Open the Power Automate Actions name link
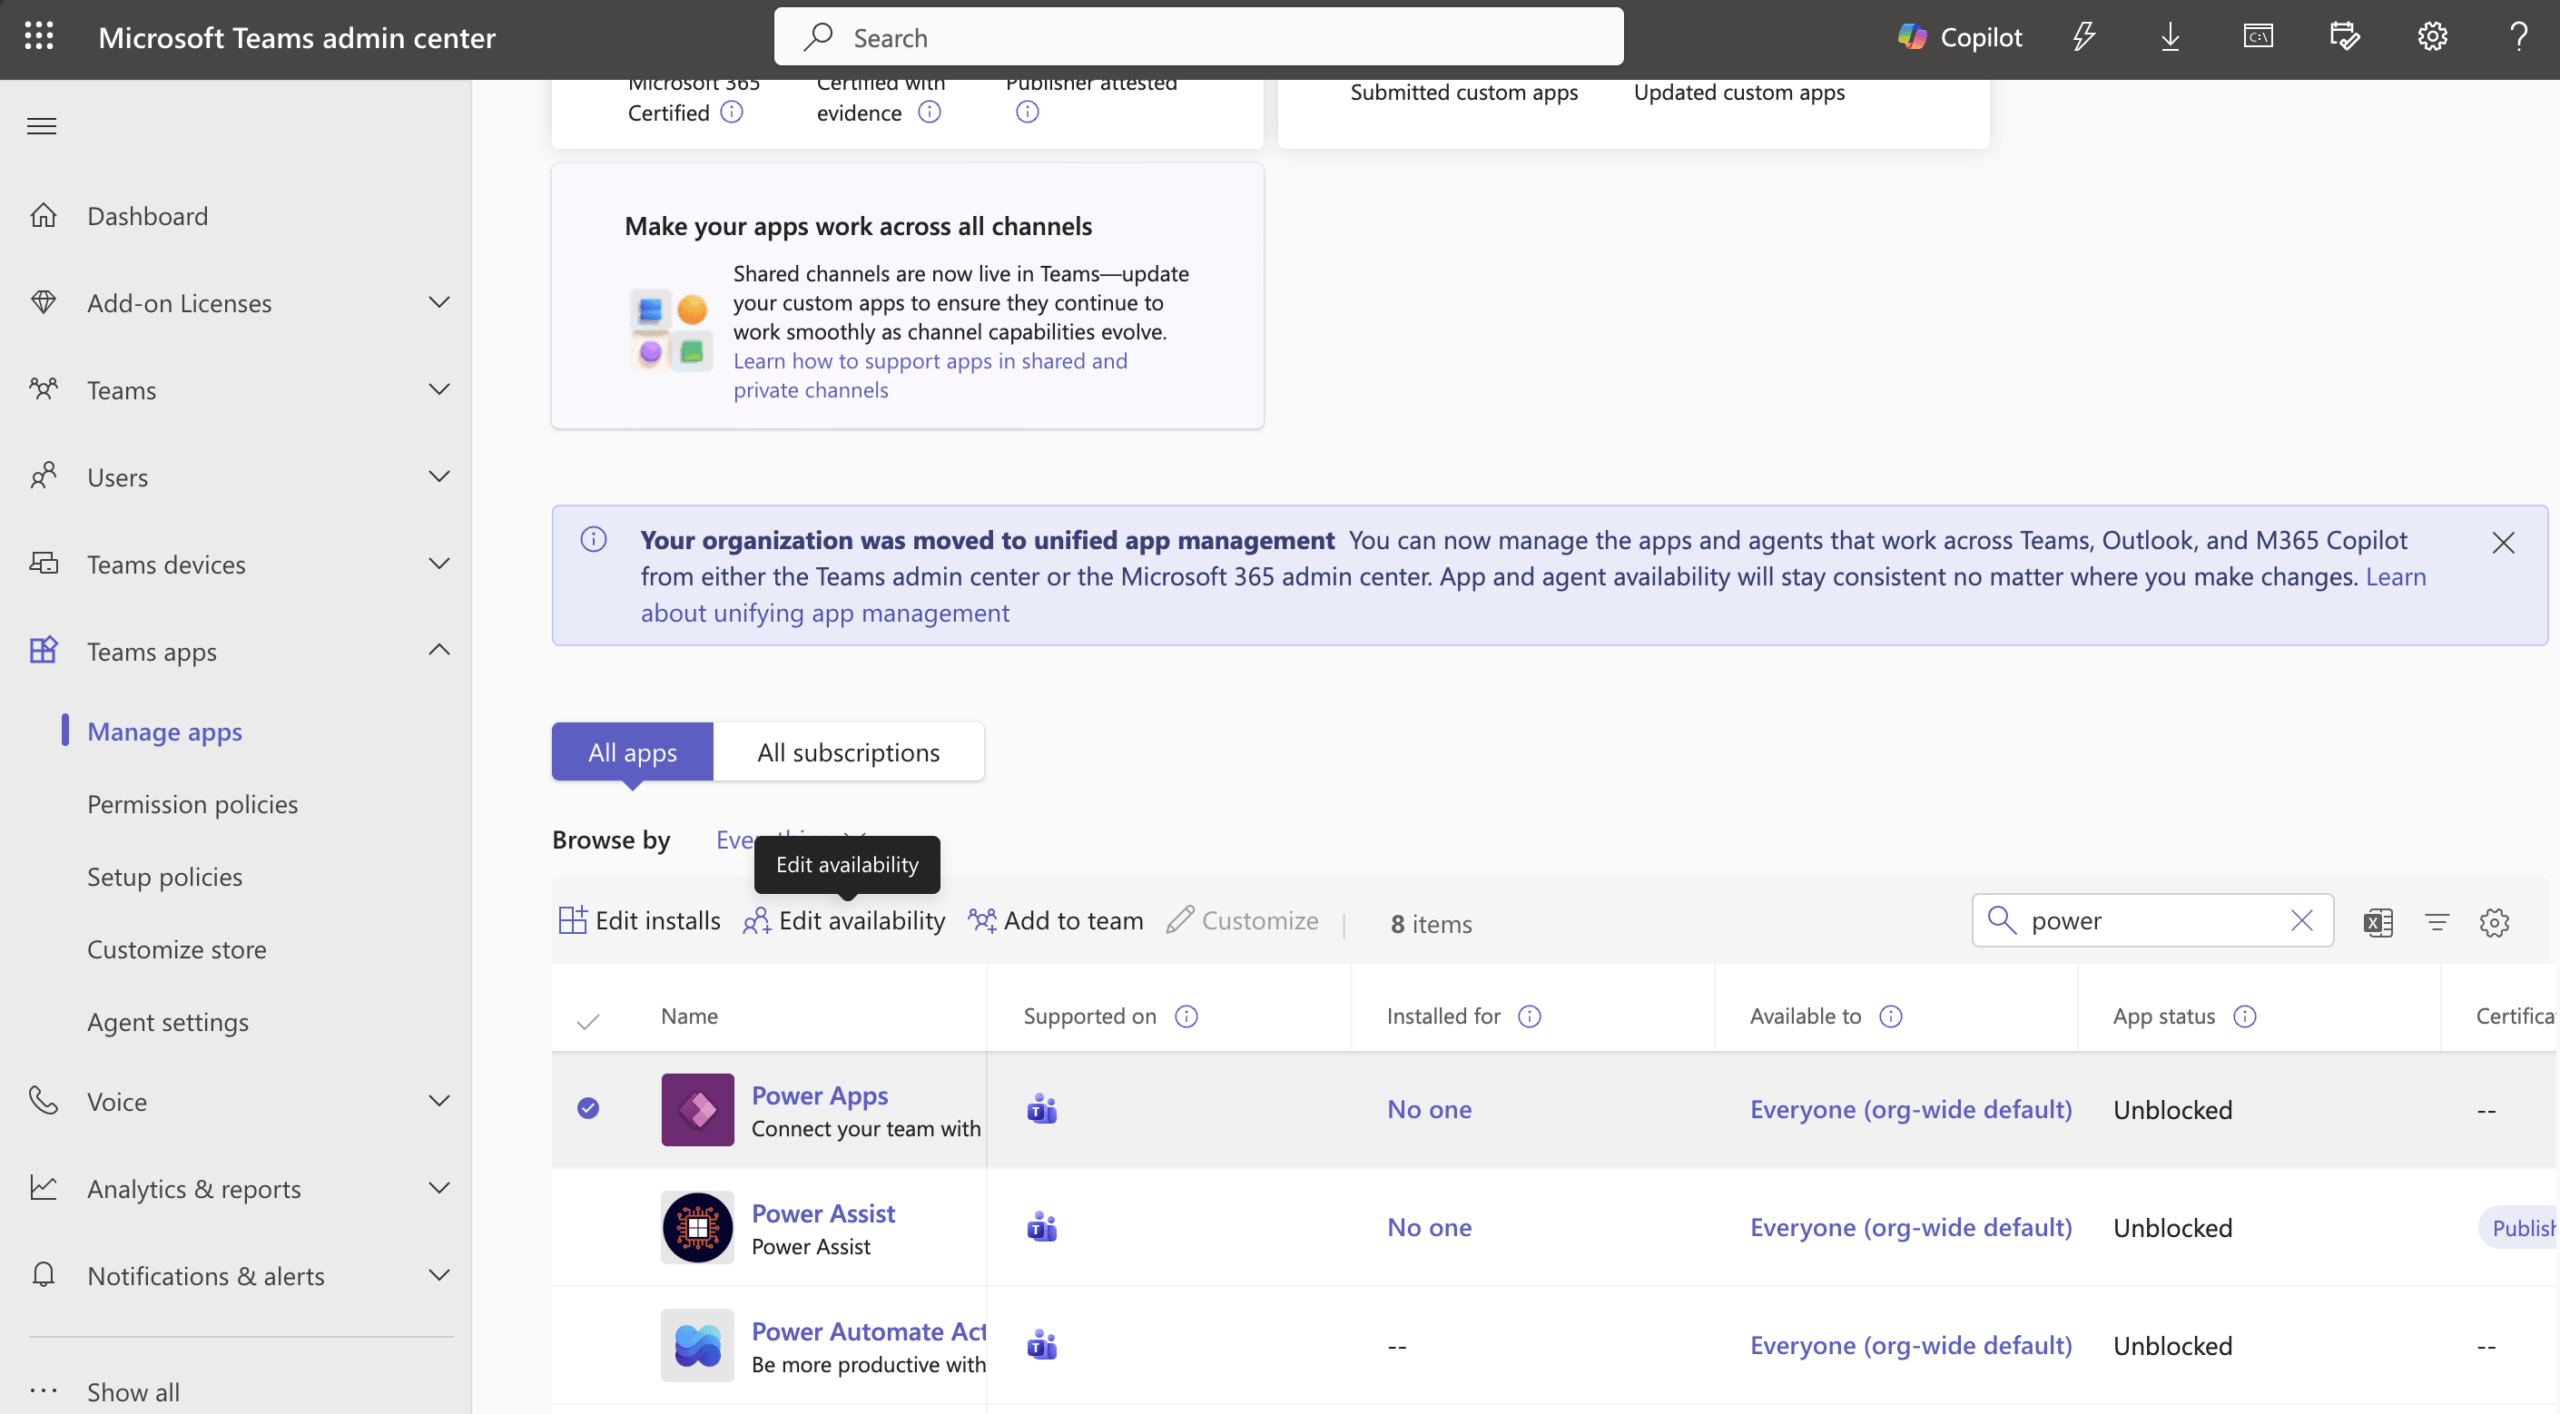2560x1414 pixels. coord(868,1331)
